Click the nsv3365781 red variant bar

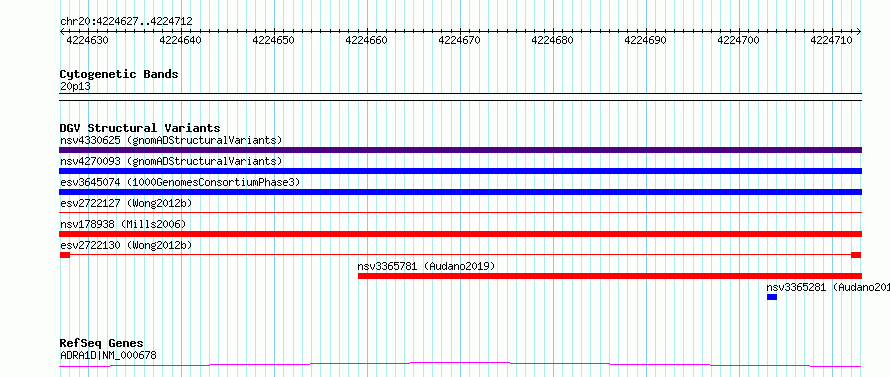point(610,276)
